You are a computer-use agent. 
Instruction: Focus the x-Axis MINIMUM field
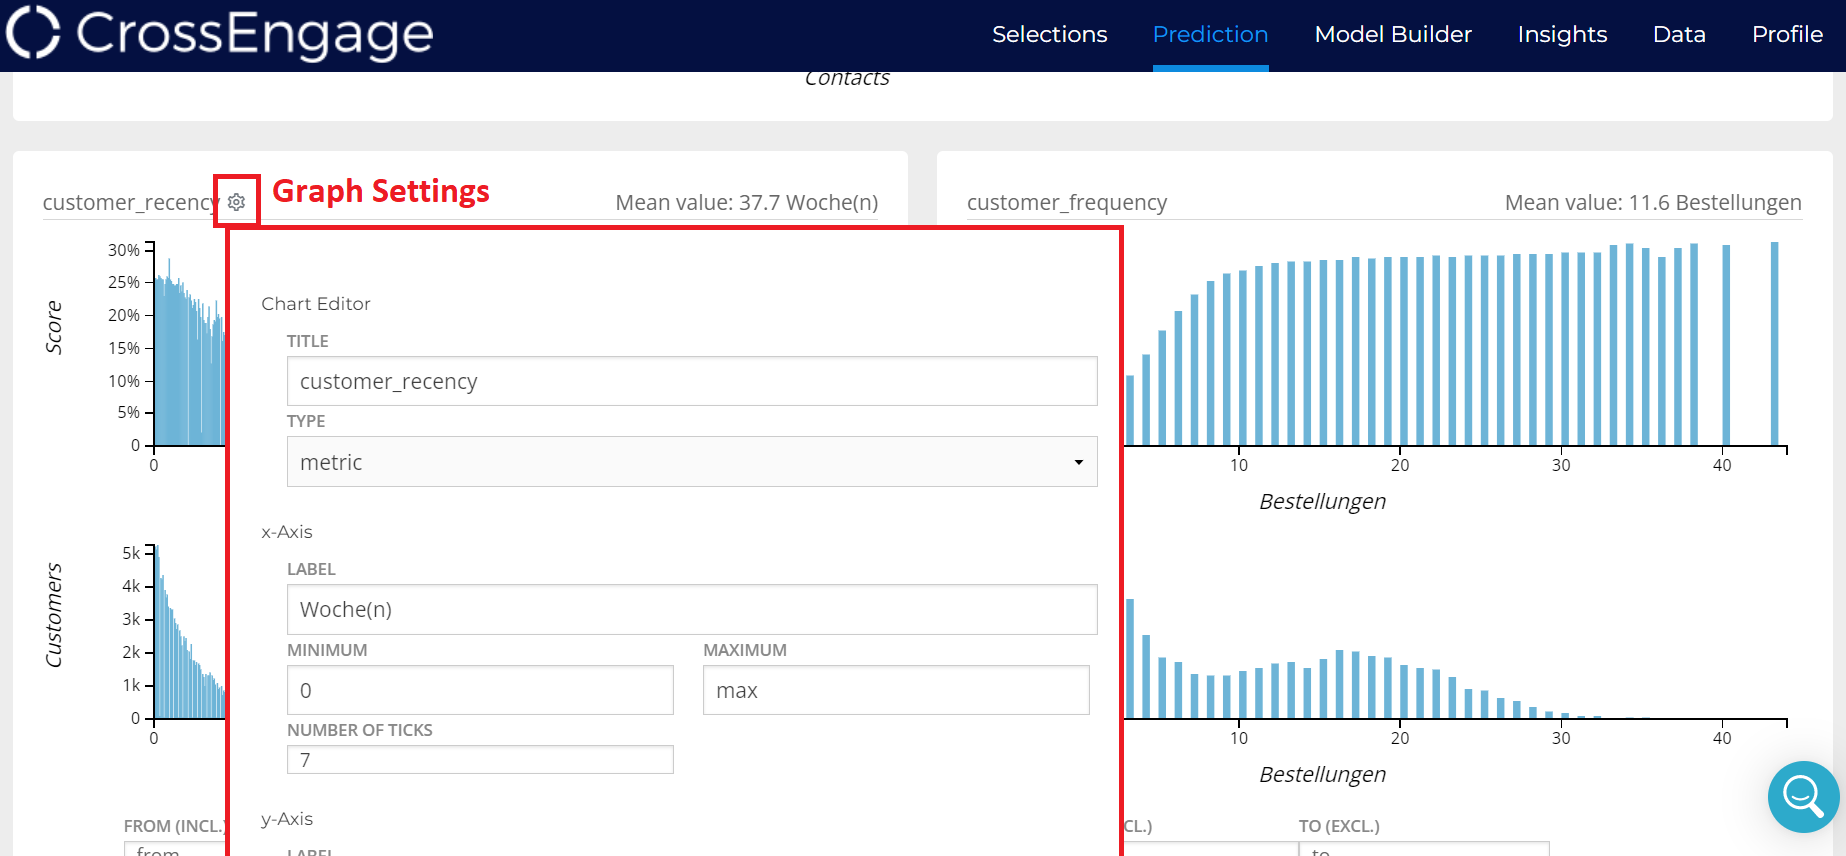click(480, 690)
